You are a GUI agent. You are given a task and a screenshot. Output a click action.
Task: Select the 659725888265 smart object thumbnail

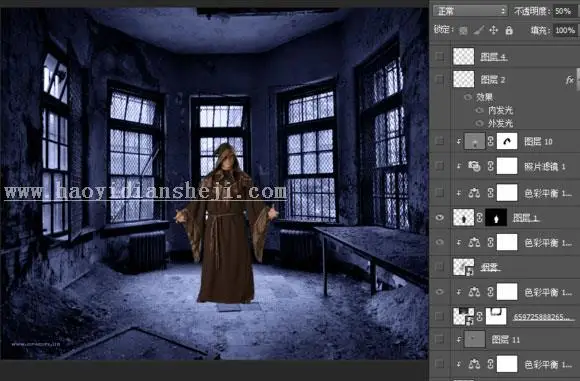463,317
